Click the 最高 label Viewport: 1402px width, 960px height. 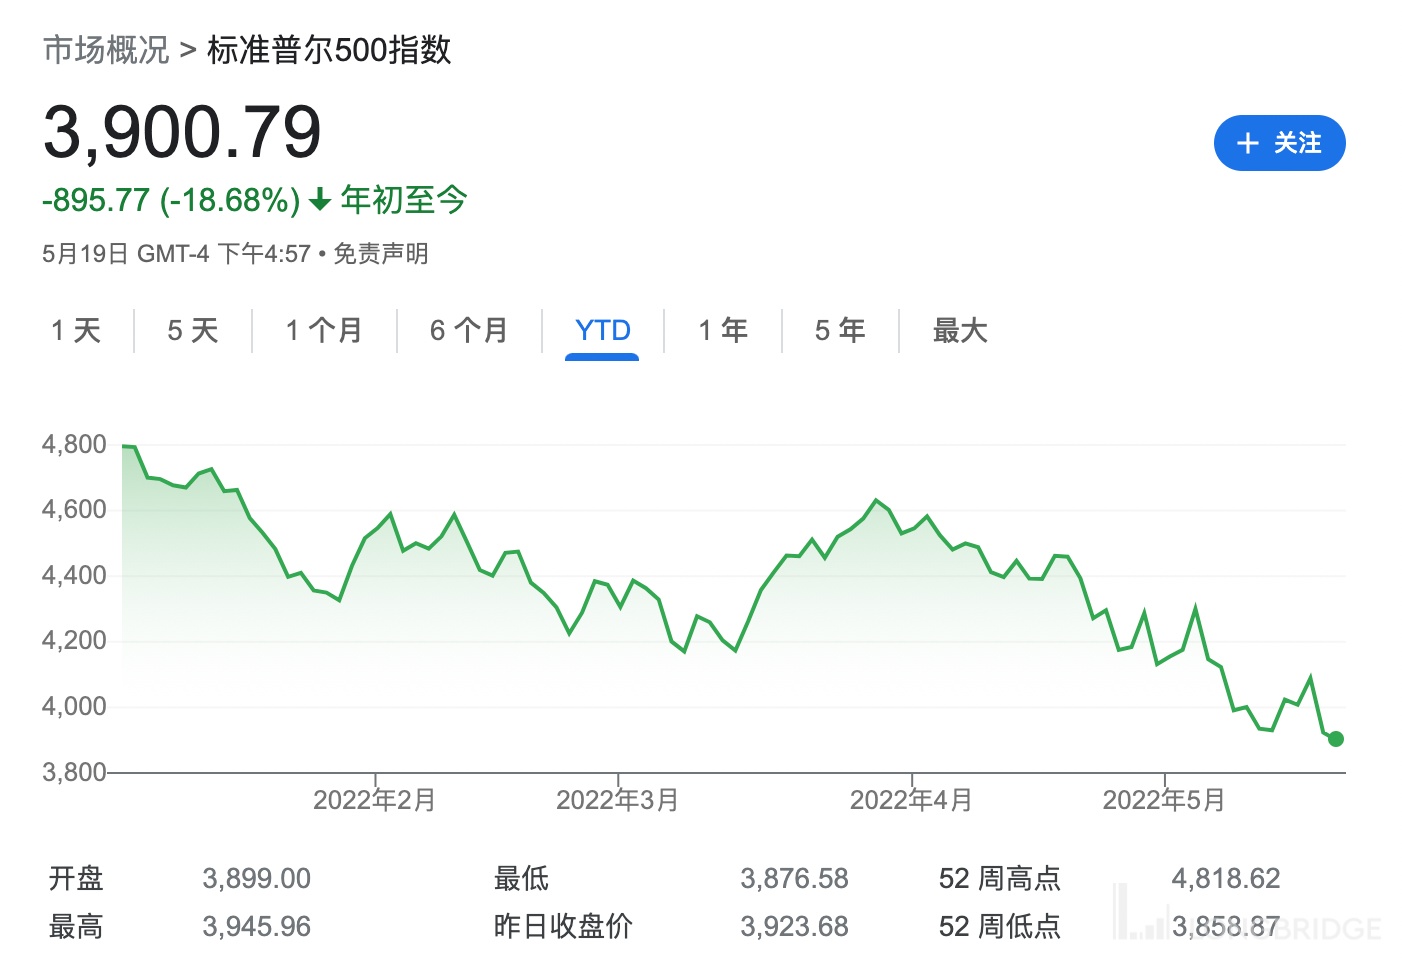pos(76,926)
